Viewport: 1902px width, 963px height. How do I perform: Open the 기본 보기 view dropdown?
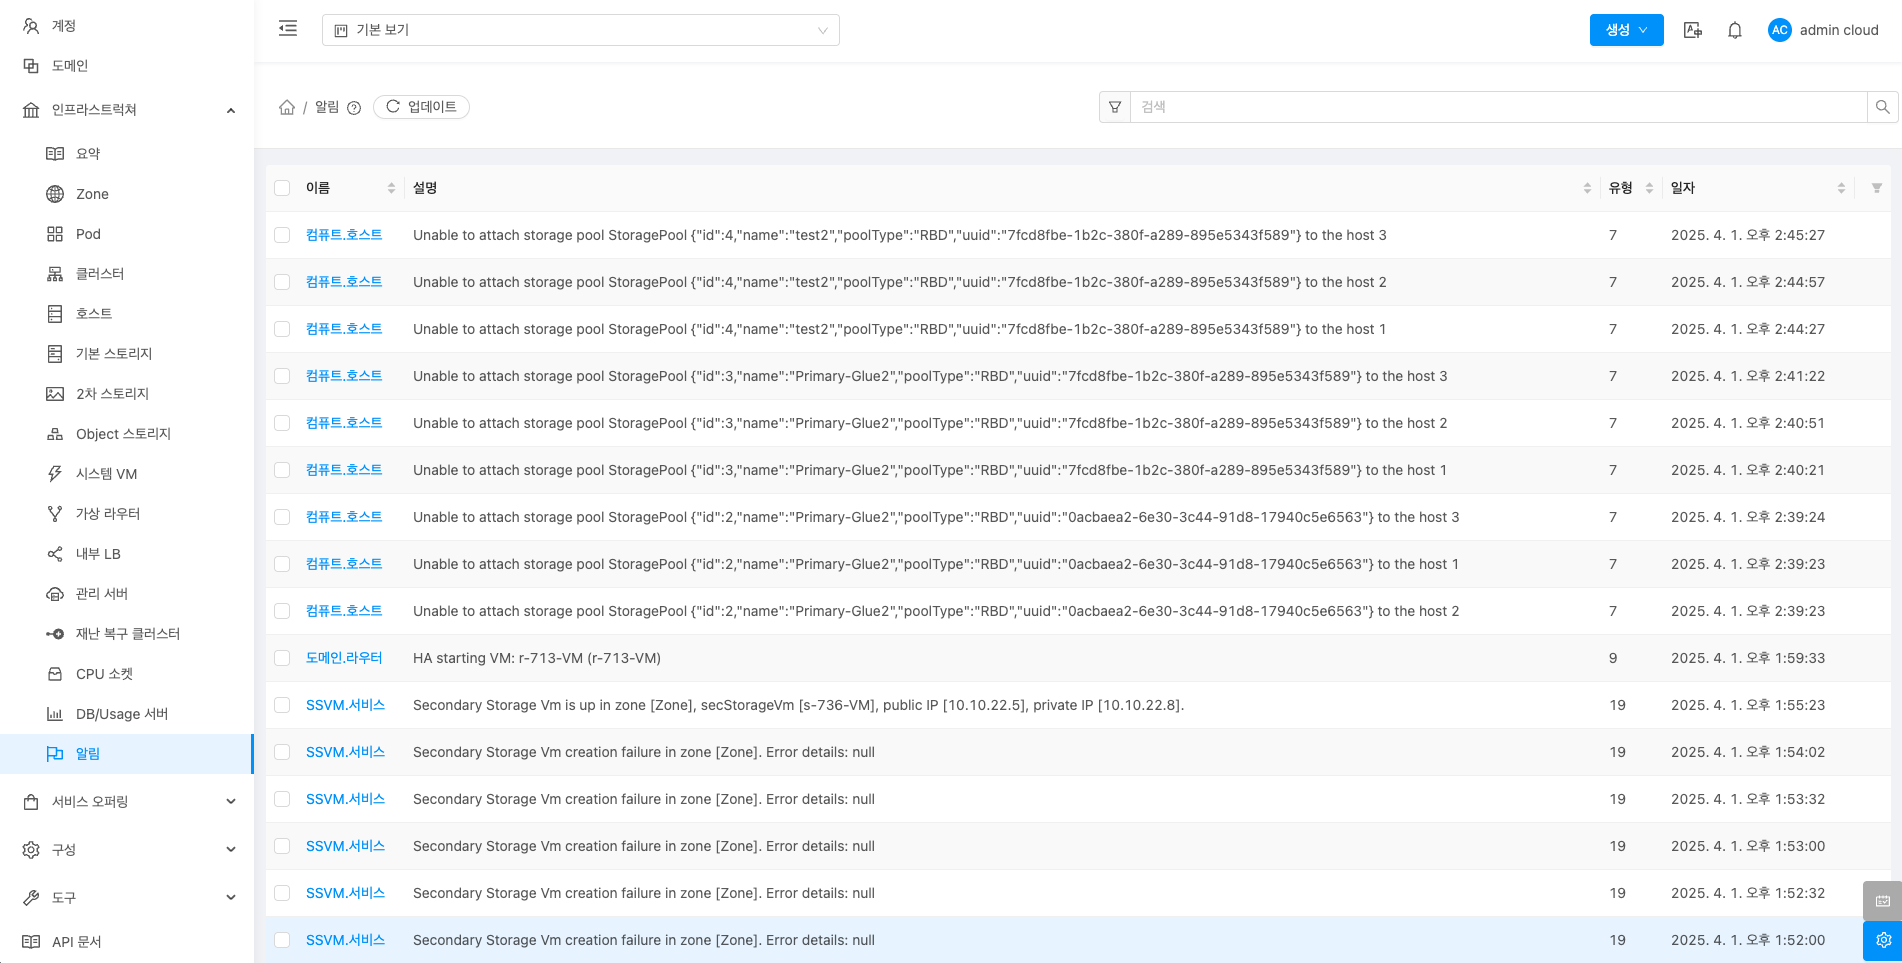[580, 30]
